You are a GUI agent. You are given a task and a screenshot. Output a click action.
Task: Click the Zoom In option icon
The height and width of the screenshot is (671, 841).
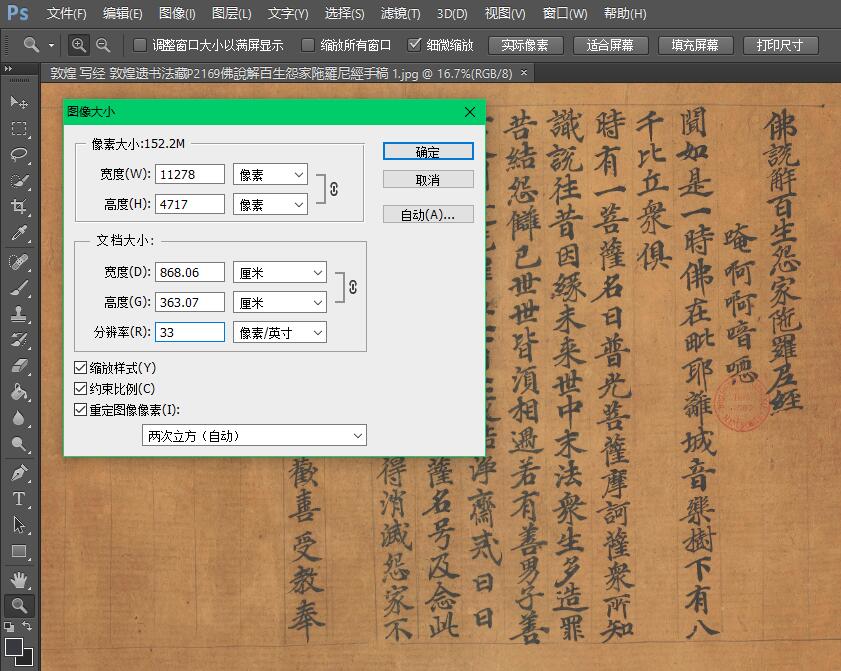coord(78,45)
